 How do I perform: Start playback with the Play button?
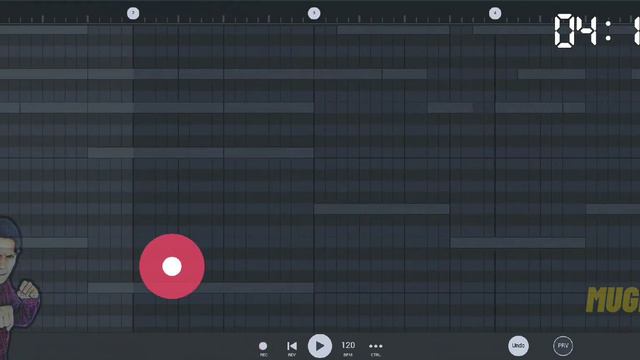point(320,346)
